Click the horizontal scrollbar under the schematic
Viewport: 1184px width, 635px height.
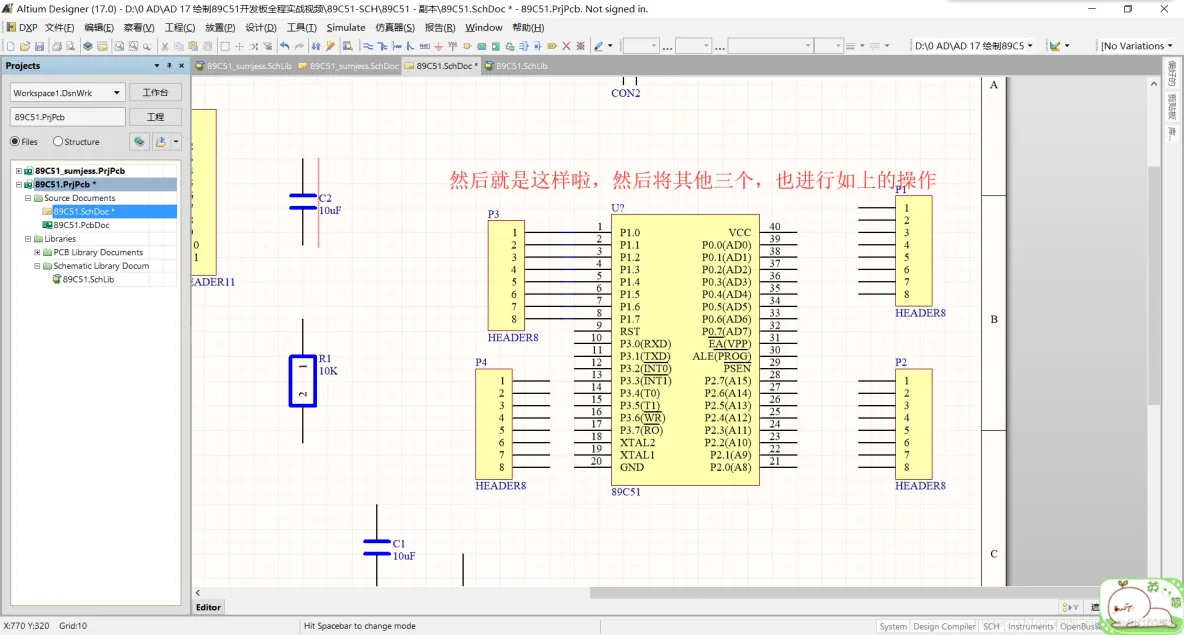844,593
